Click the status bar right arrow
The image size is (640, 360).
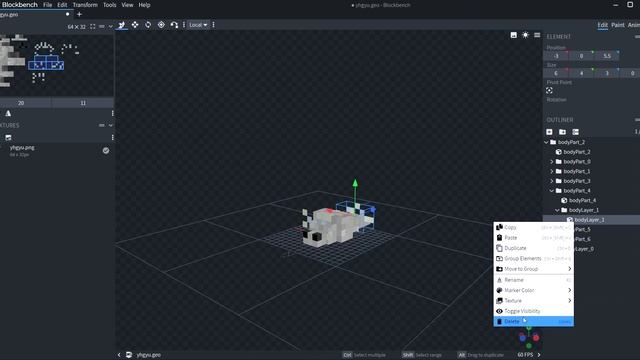click(x=539, y=355)
